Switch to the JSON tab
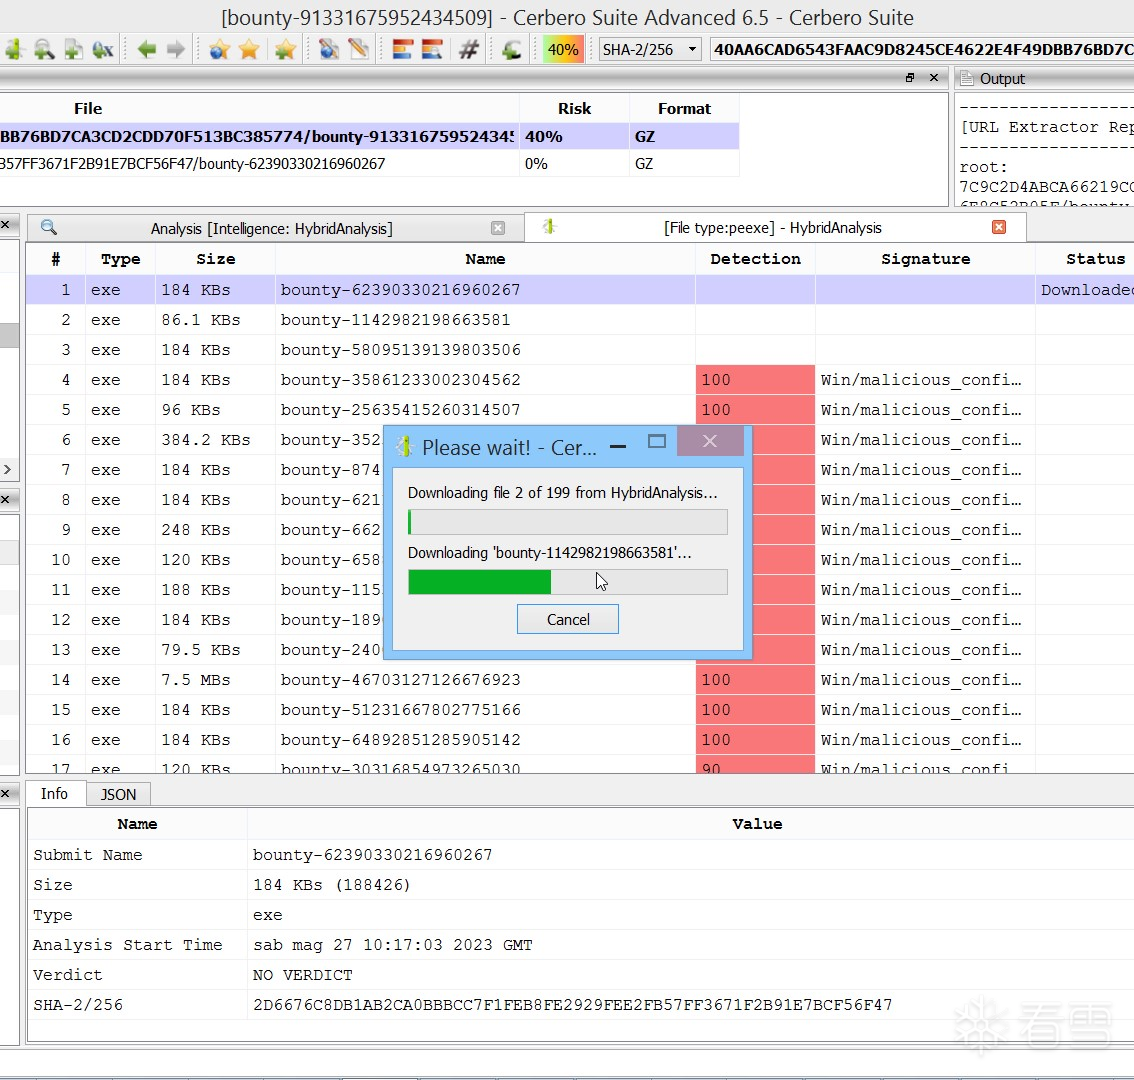The width and height of the screenshot is (1134, 1080). tap(118, 794)
